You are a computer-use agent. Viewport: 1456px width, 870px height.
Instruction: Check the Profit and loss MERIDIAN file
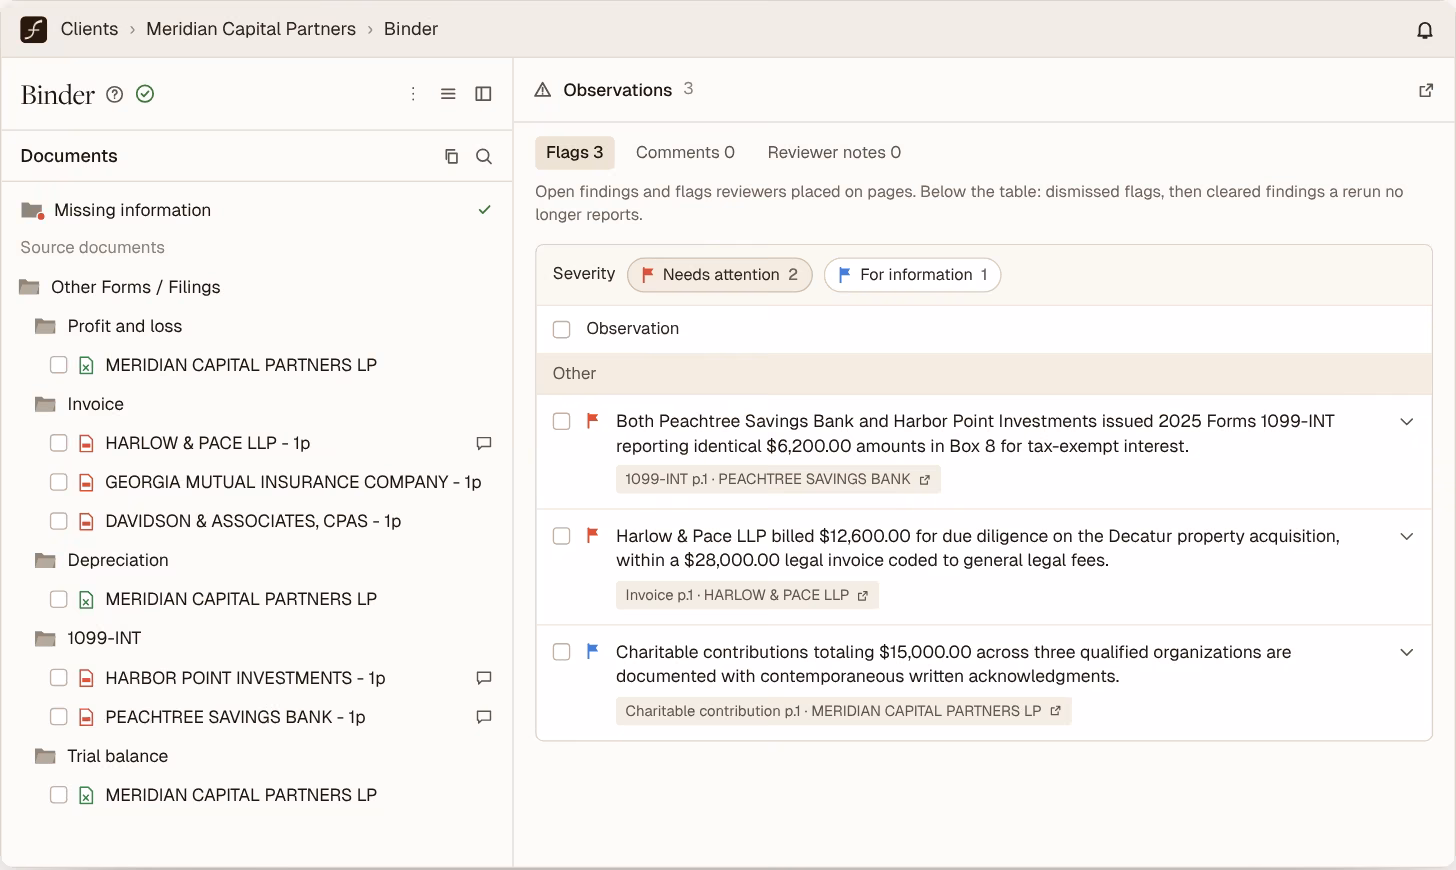(x=59, y=365)
